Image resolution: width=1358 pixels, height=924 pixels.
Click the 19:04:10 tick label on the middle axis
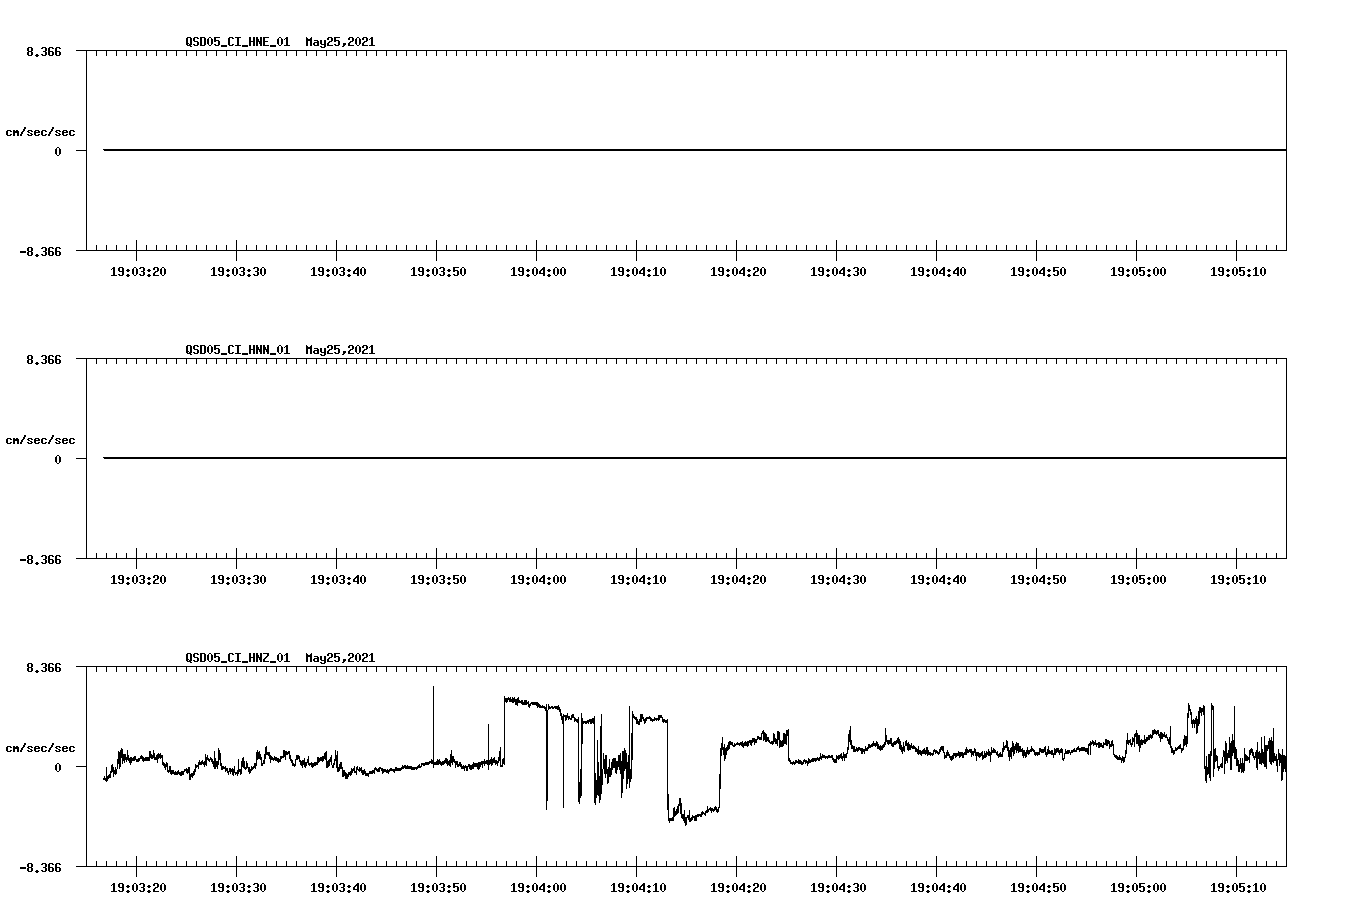(x=640, y=578)
